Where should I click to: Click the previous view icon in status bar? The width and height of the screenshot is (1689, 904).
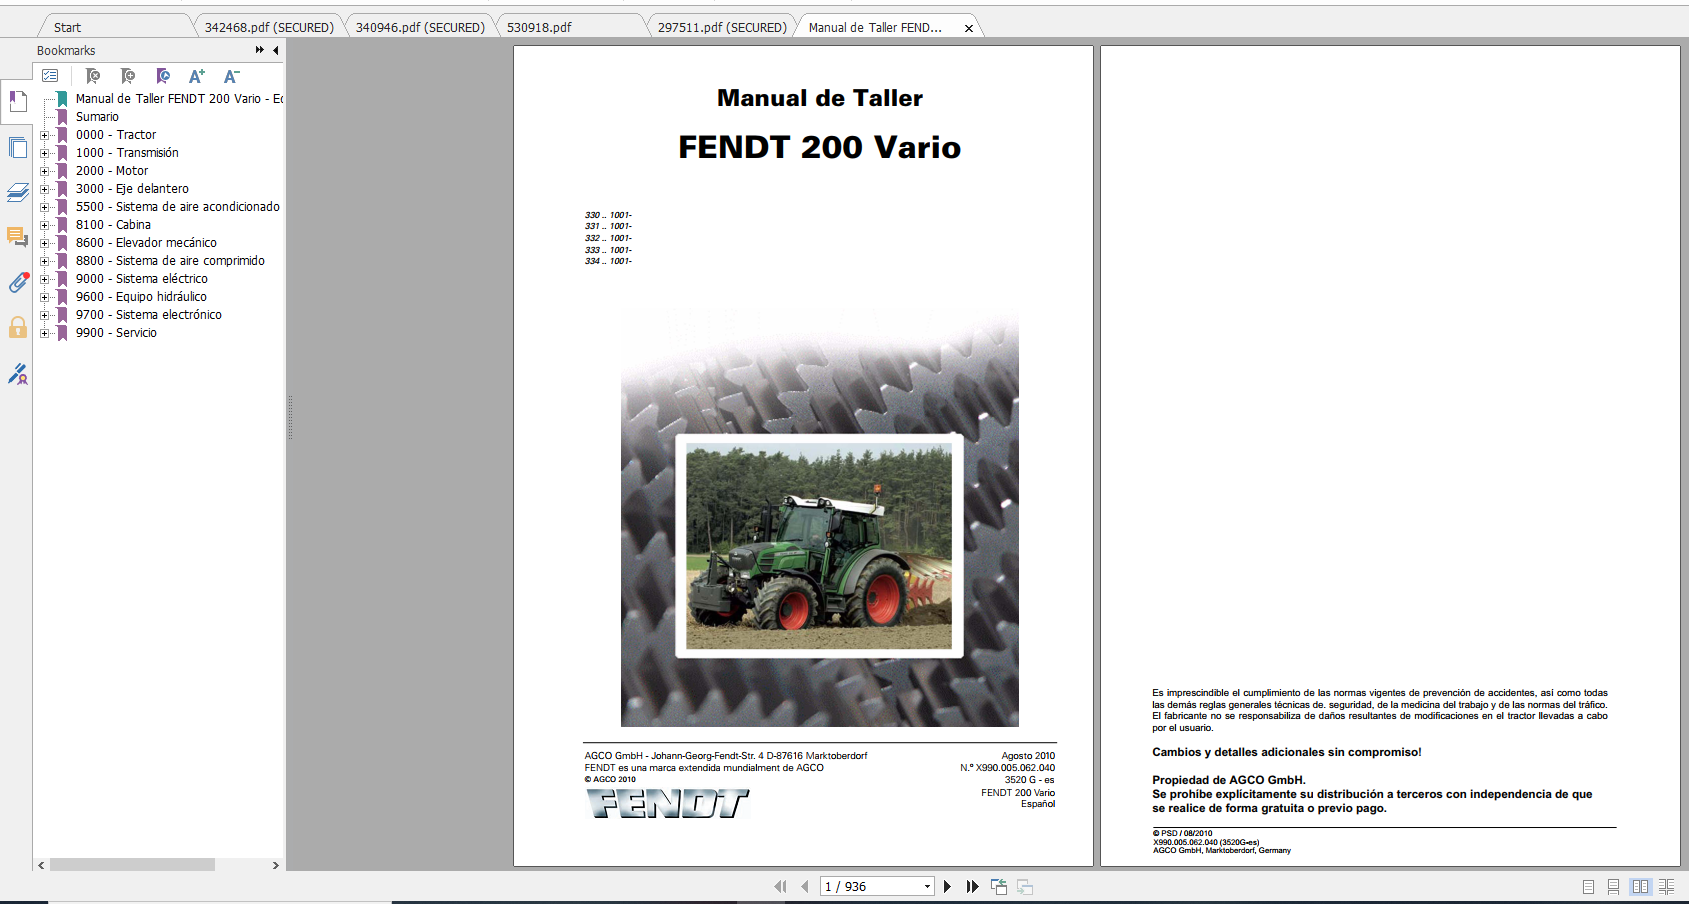999,886
